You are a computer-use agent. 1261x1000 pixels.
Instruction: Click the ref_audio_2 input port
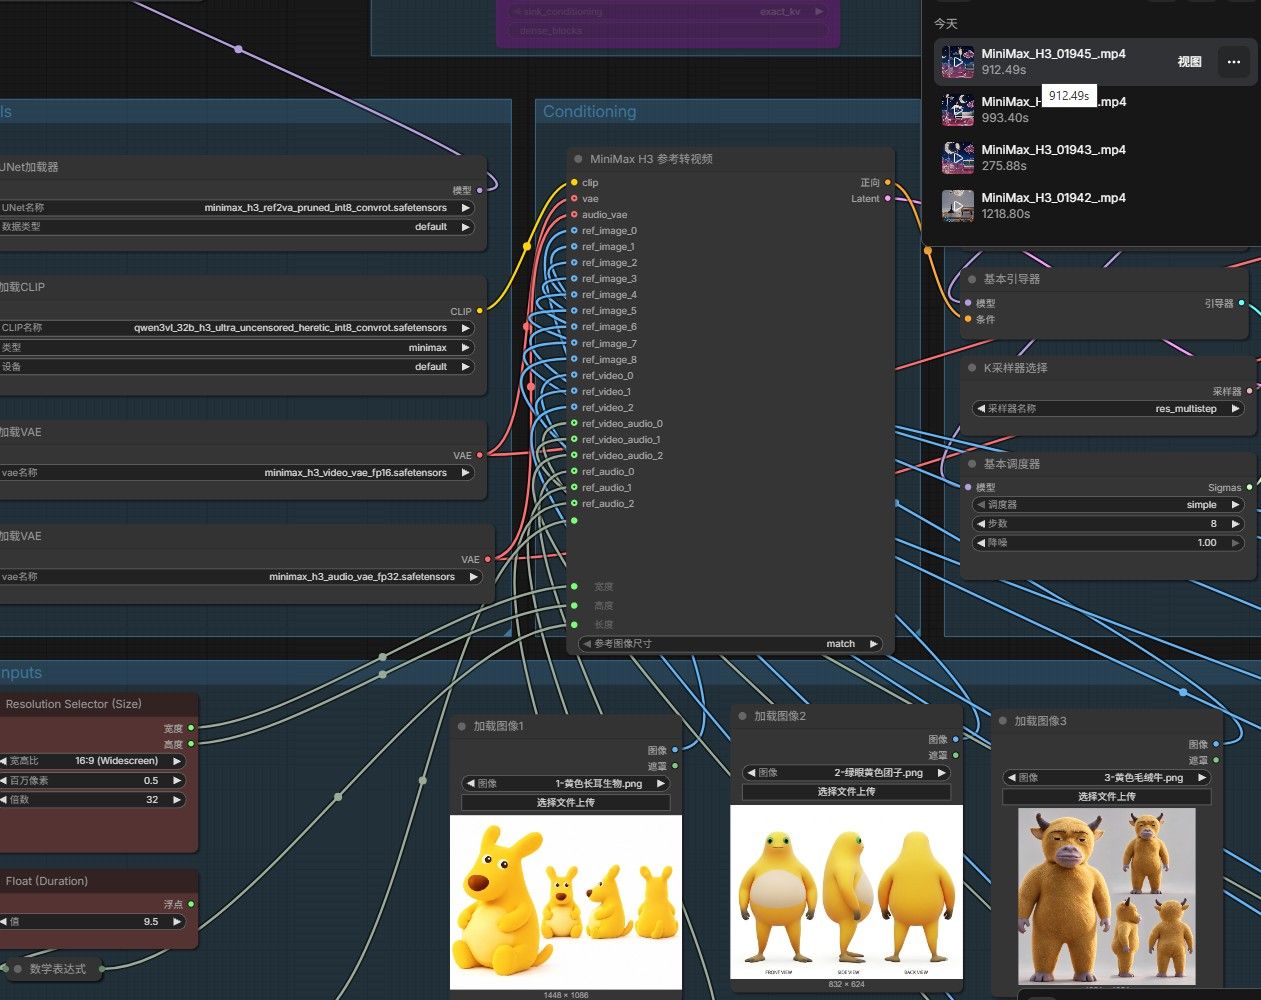pyautogui.click(x=574, y=504)
